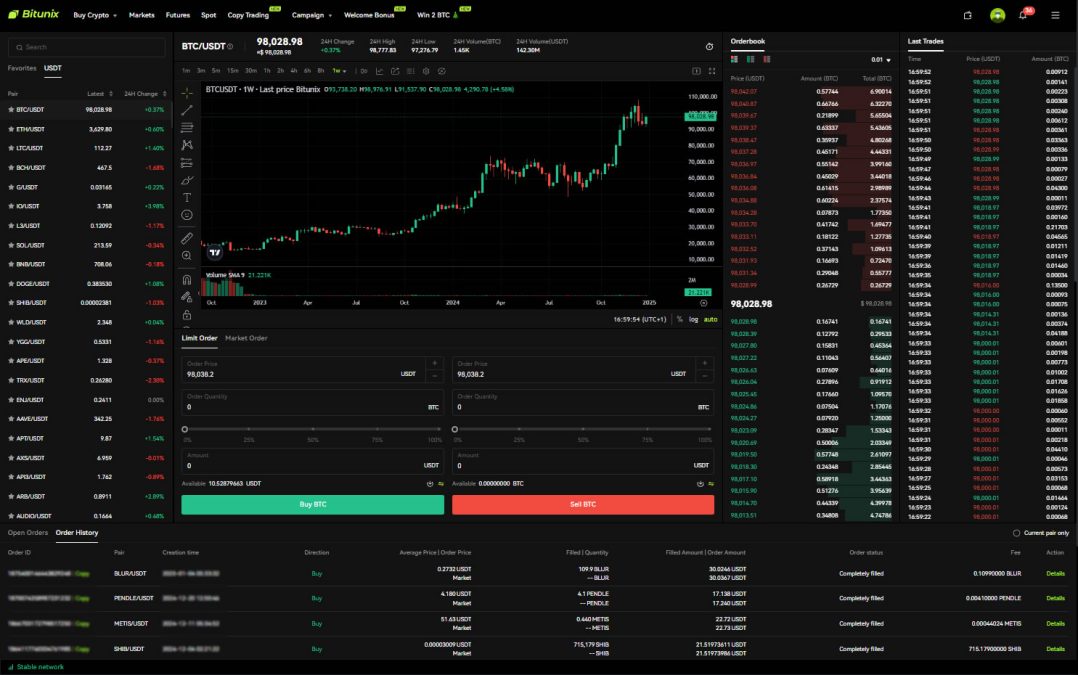Viewport: 1078px width, 675px height.
Task: Open Details for the BLUR/USDT order
Action: coord(1055,573)
